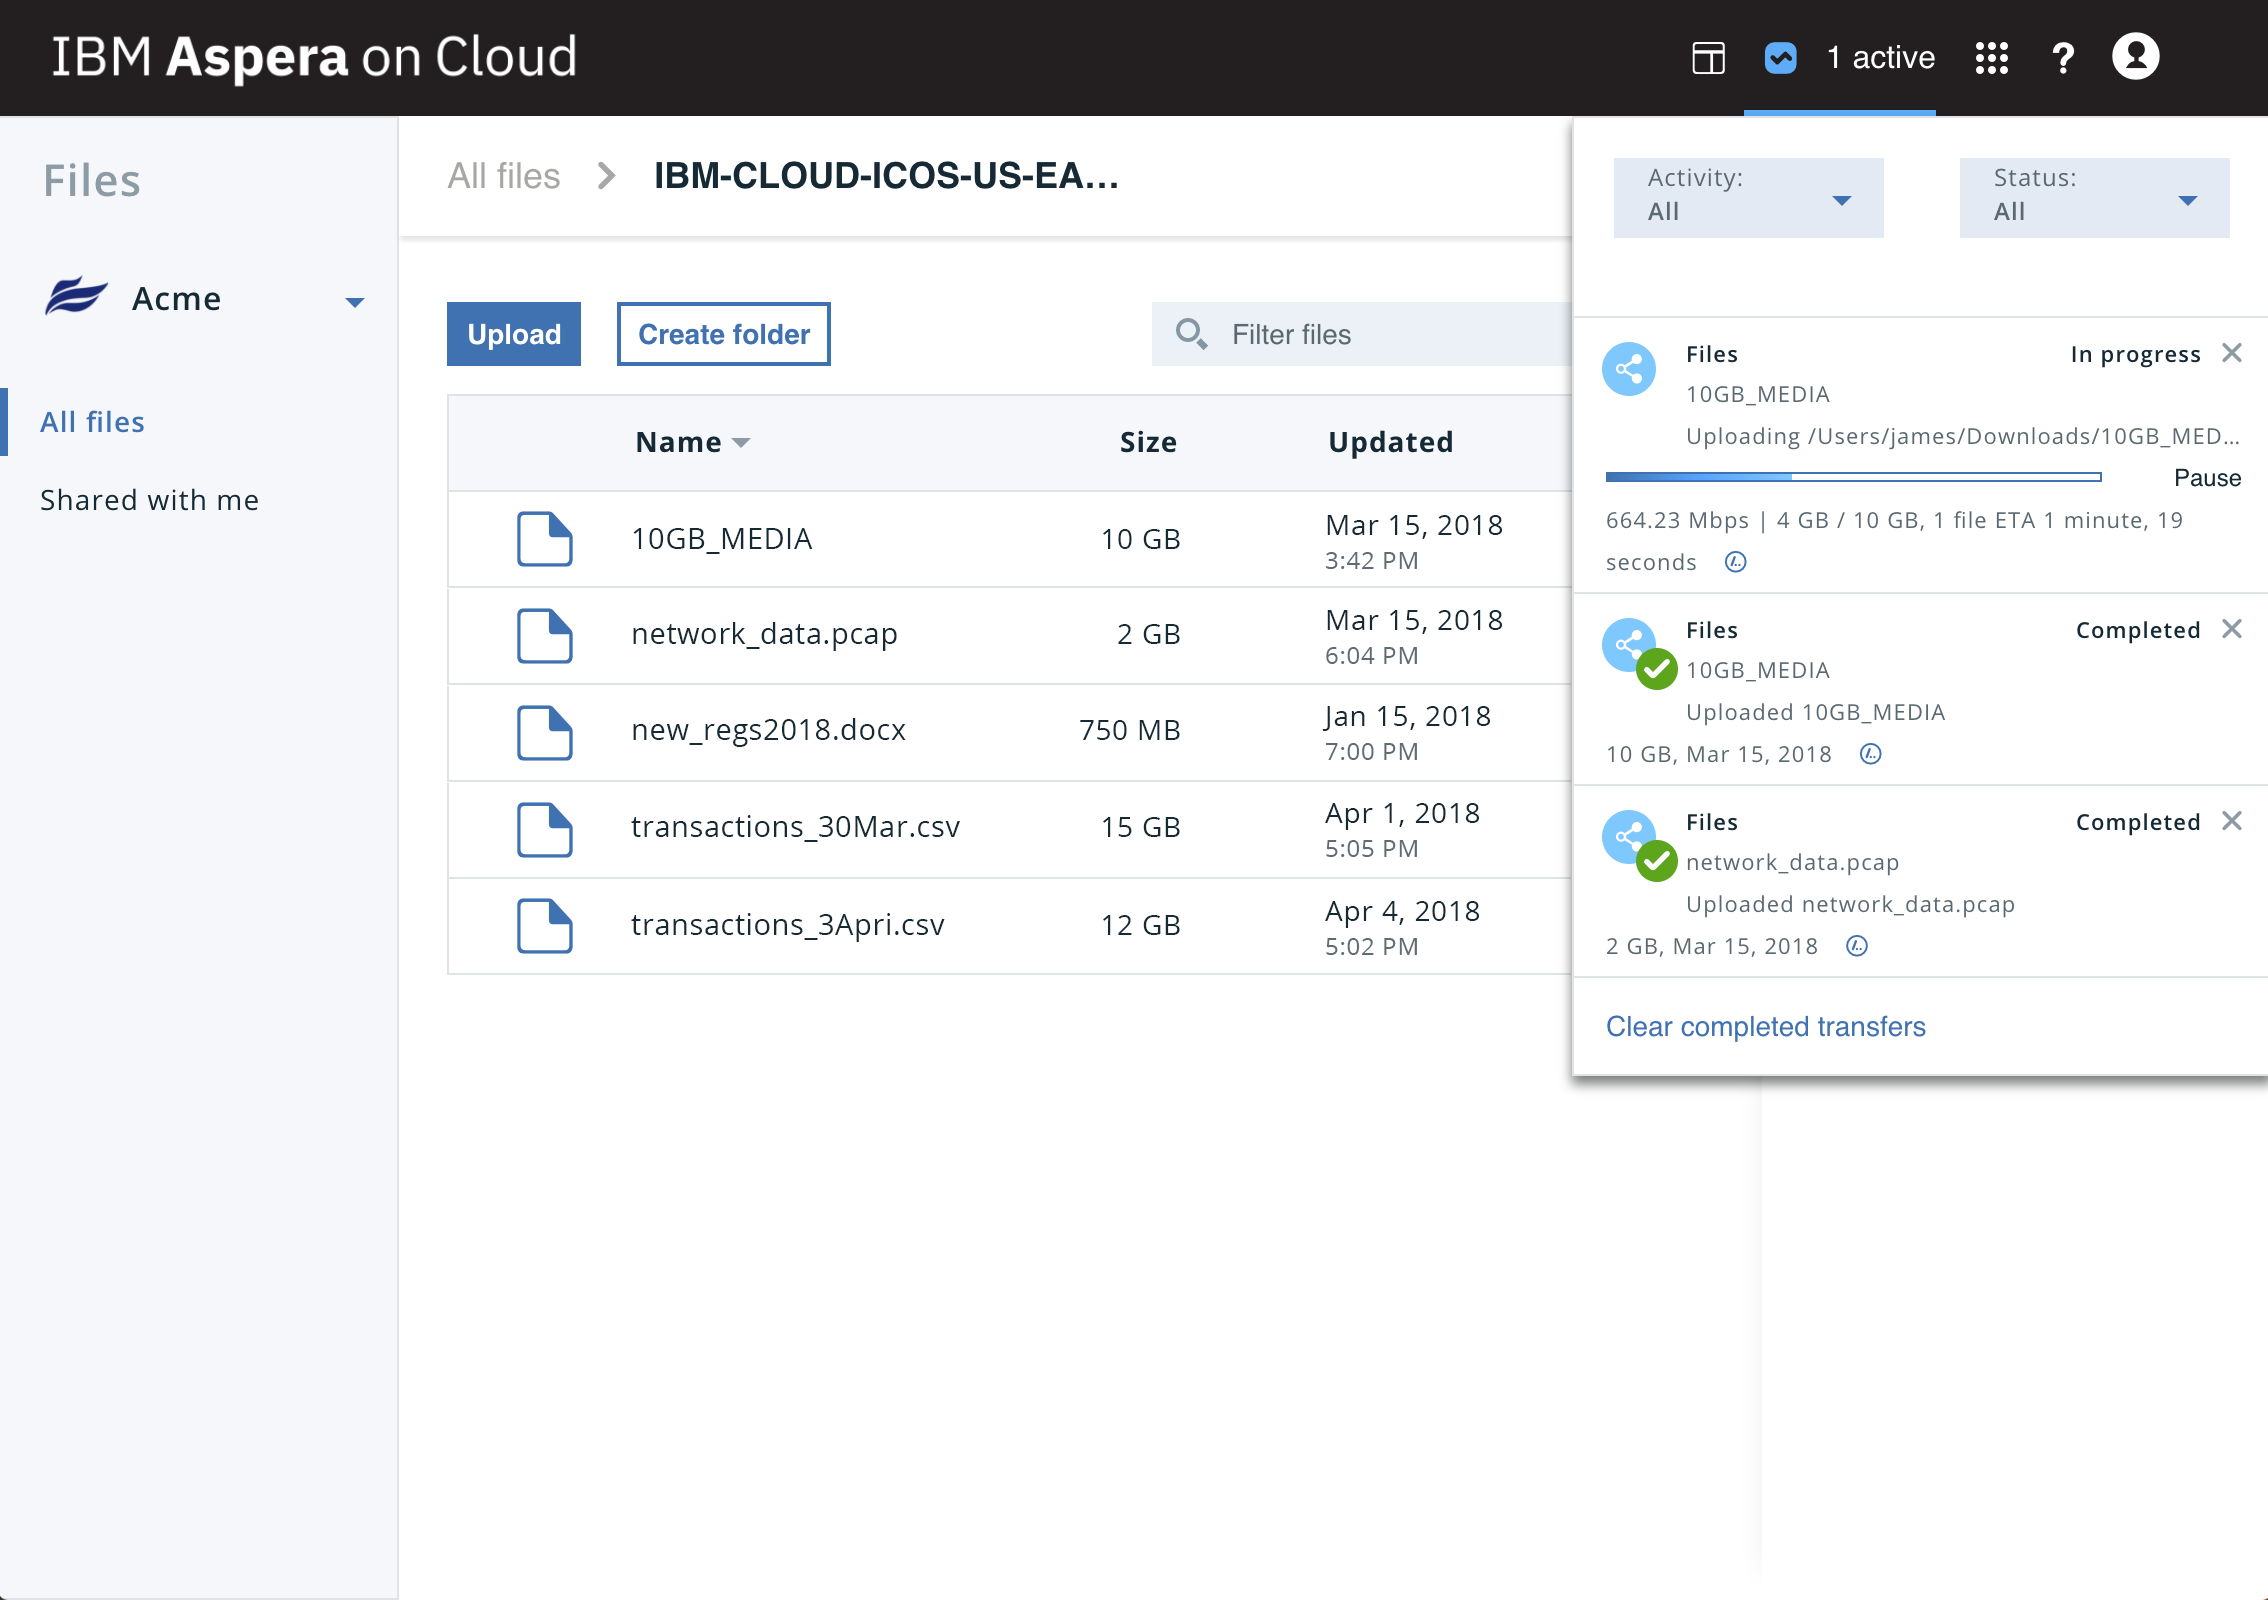This screenshot has height=1600, width=2268.
Task: Open the transfer activity panel icon
Action: coord(1781,58)
